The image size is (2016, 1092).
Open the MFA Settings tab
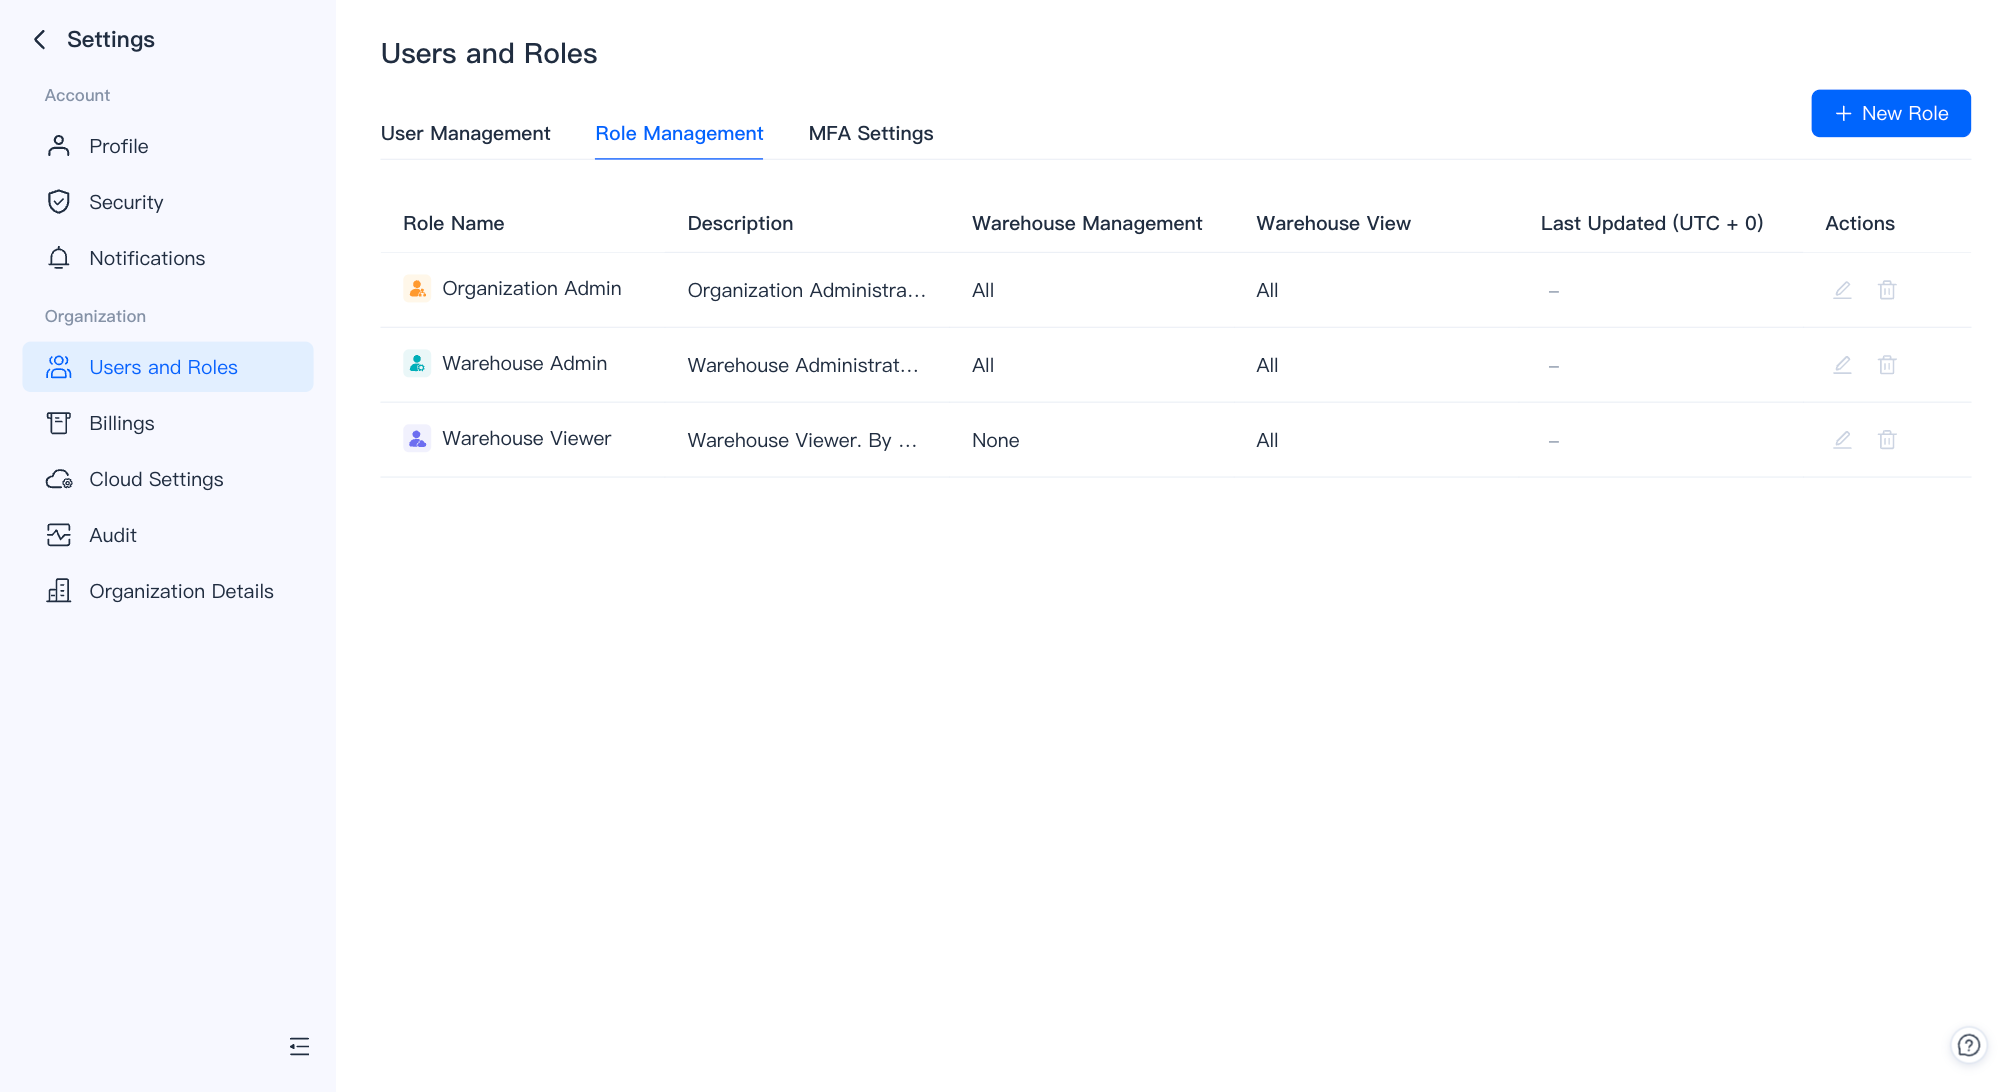click(x=870, y=133)
